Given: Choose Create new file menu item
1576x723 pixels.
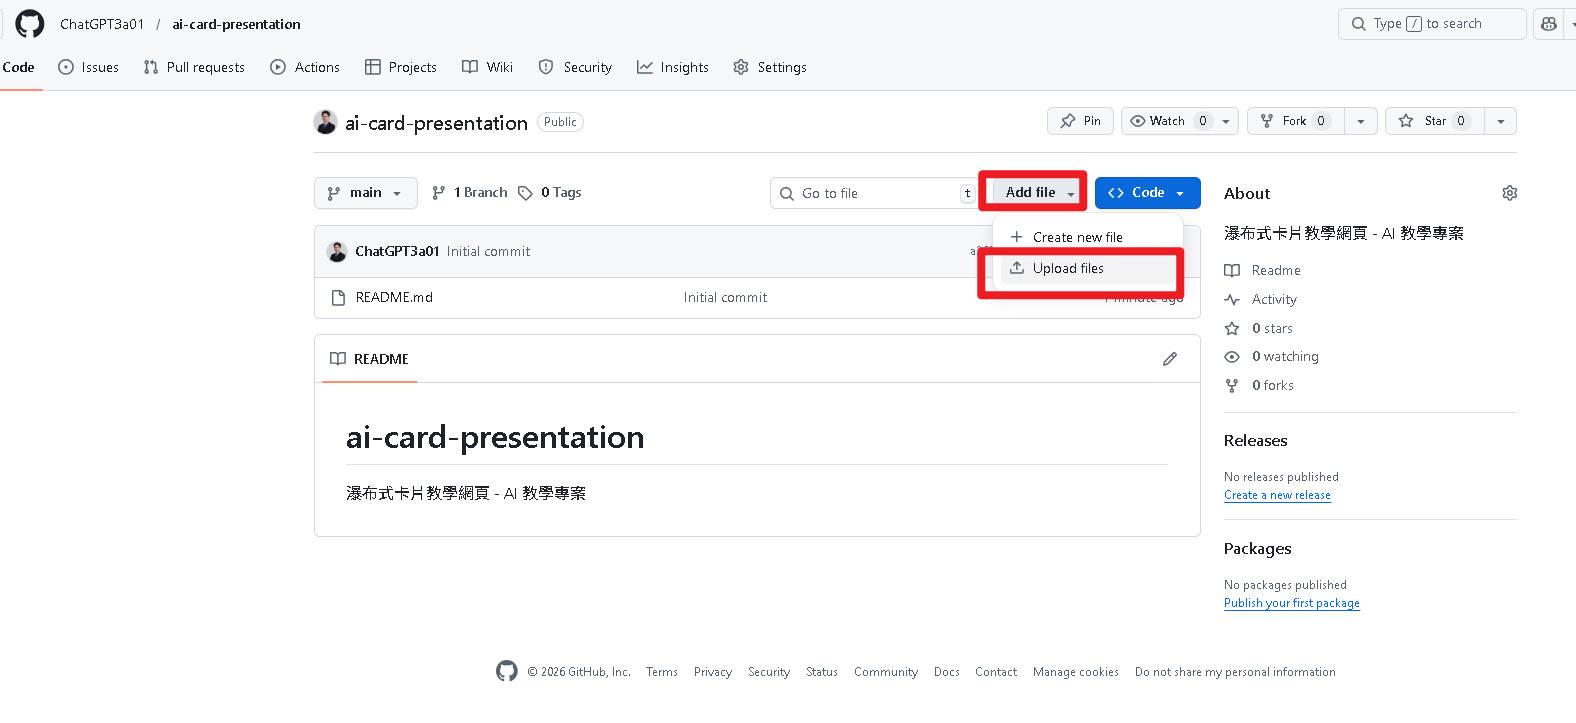Looking at the screenshot, I should click(x=1077, y=238).
